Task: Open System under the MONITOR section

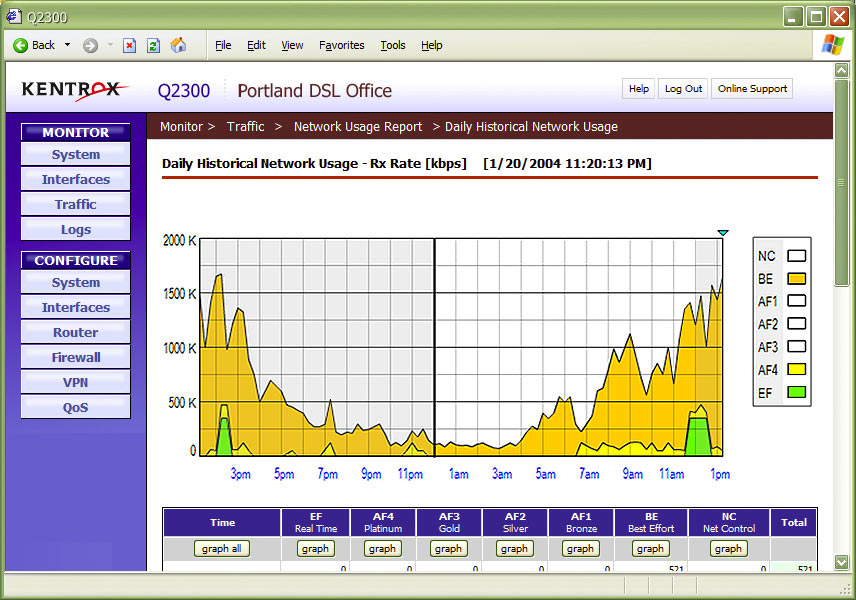Action: [x=76, y=155]
